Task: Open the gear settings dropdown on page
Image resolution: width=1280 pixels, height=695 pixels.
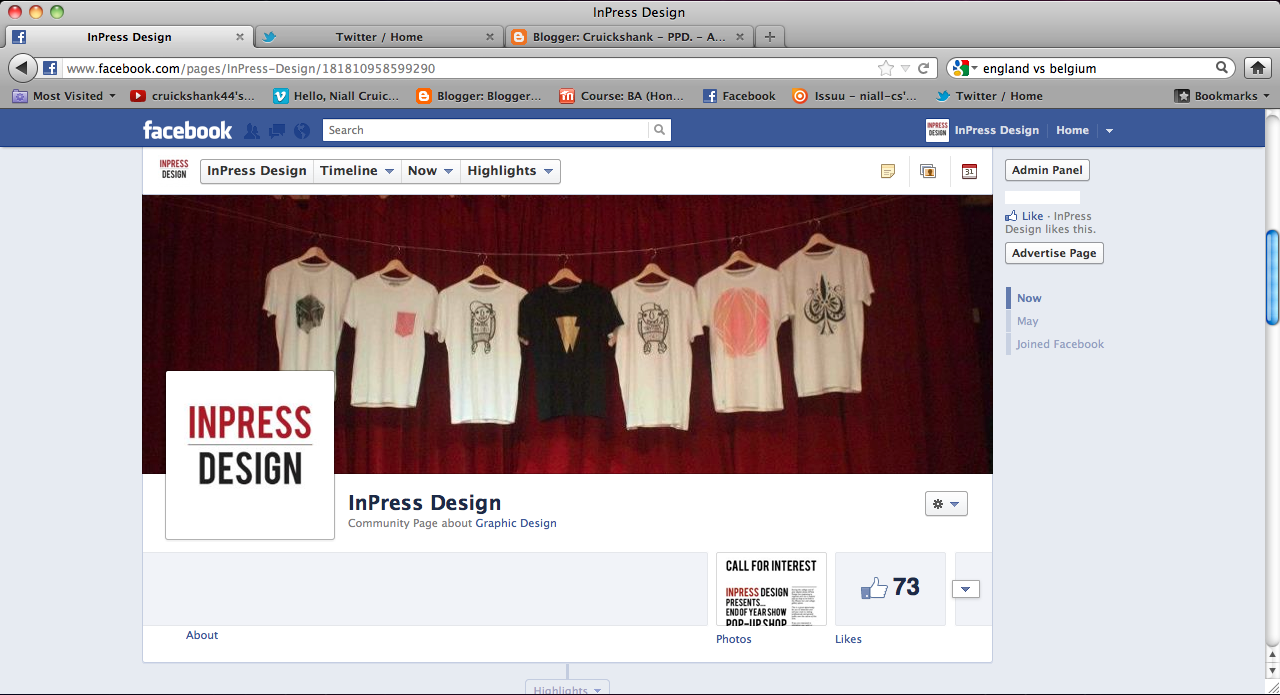Action: [x=946, y=504]
